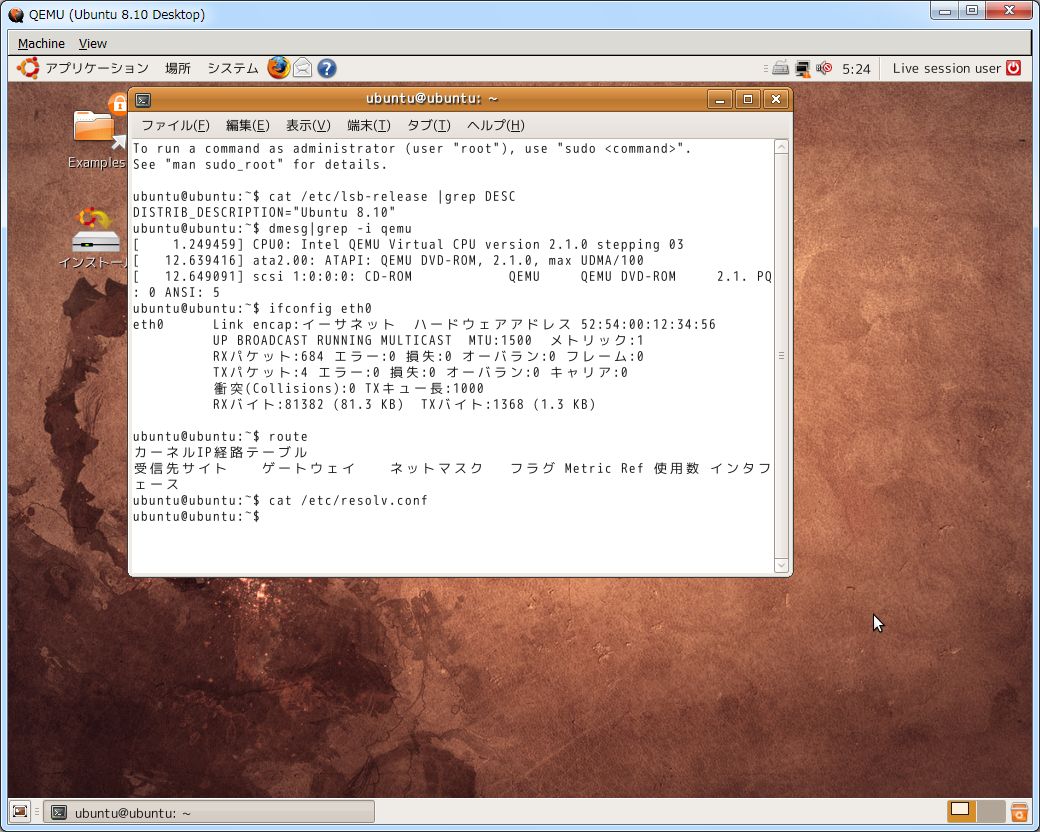Click the "route" command line
1040x832 pixels.
click(x=220, y=437)
